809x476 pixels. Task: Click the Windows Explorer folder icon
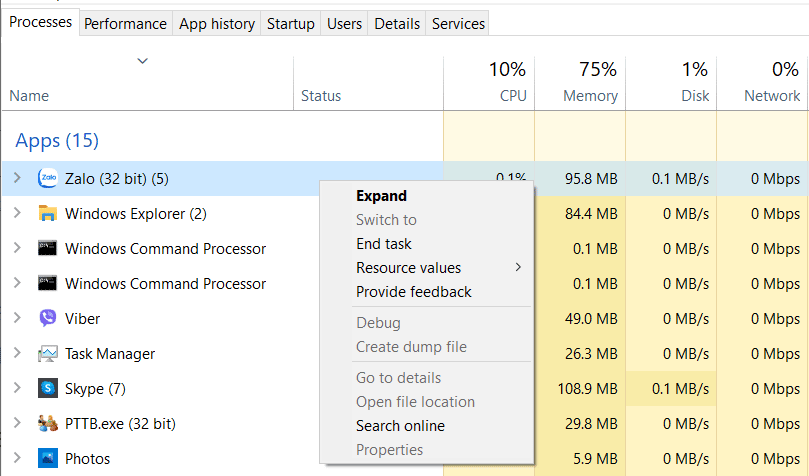47,214
